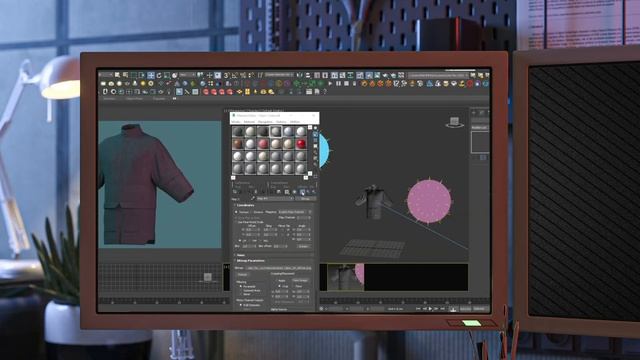Open Material menu in Material Editor
Screen dimensions: 640x360
click(x=249, y=122)
